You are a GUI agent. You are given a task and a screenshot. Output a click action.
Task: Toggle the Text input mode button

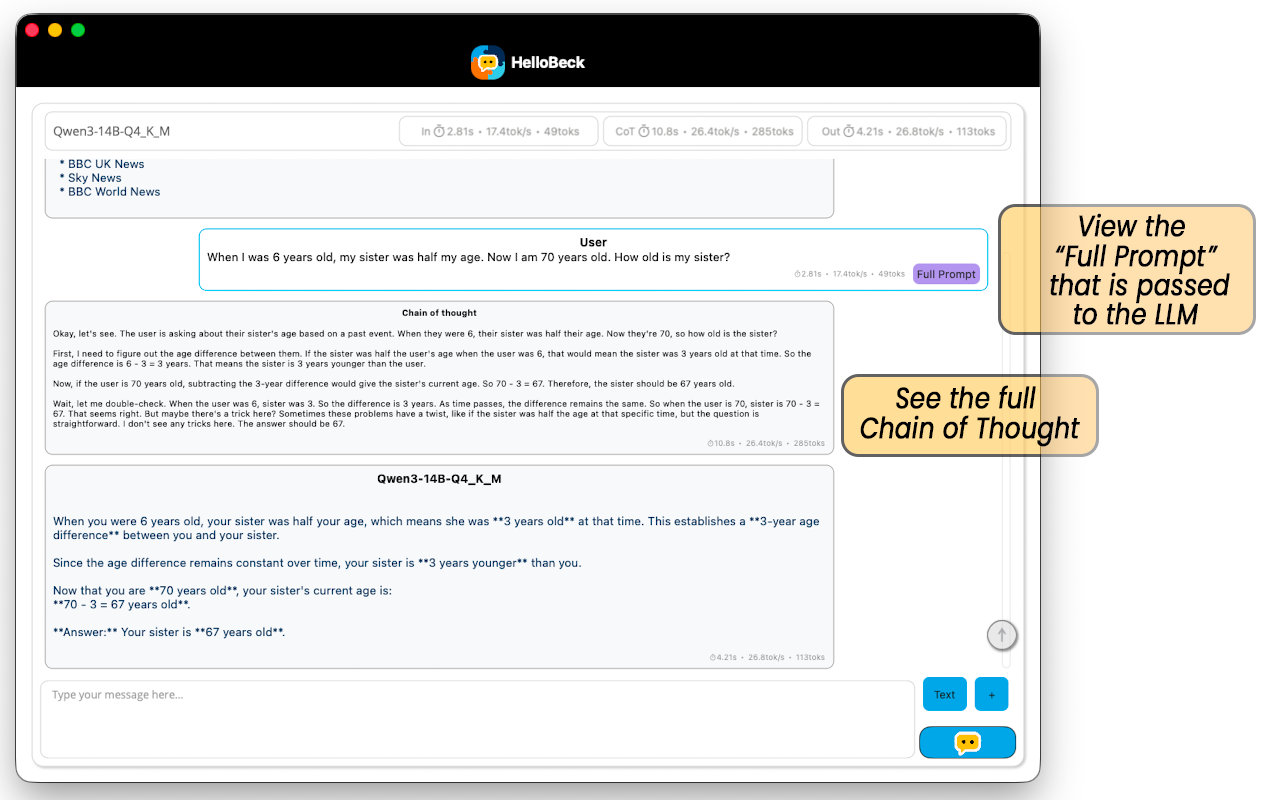tap(944, 693)
